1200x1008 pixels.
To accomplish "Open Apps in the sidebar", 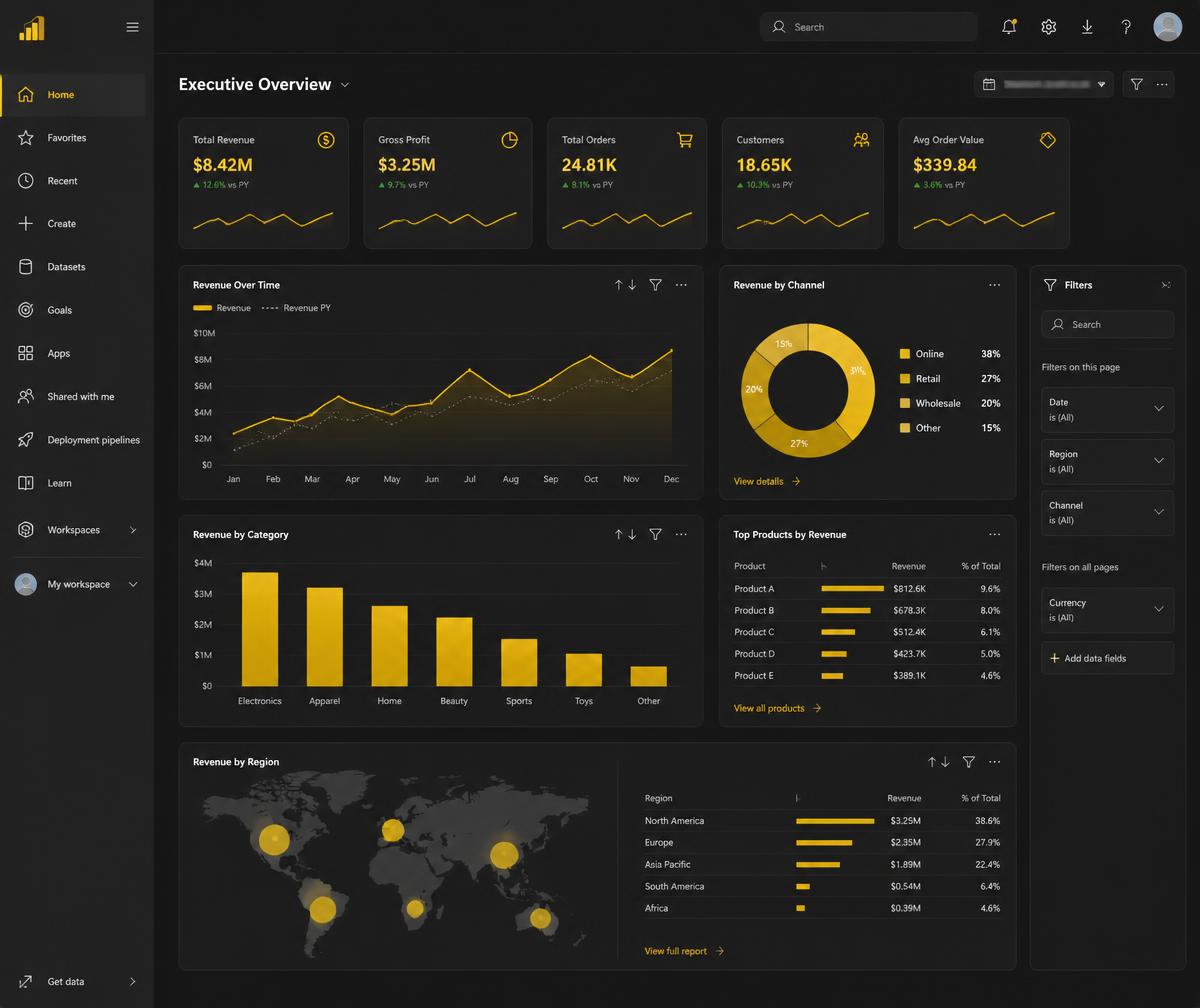I will click(x=74, y=353).
